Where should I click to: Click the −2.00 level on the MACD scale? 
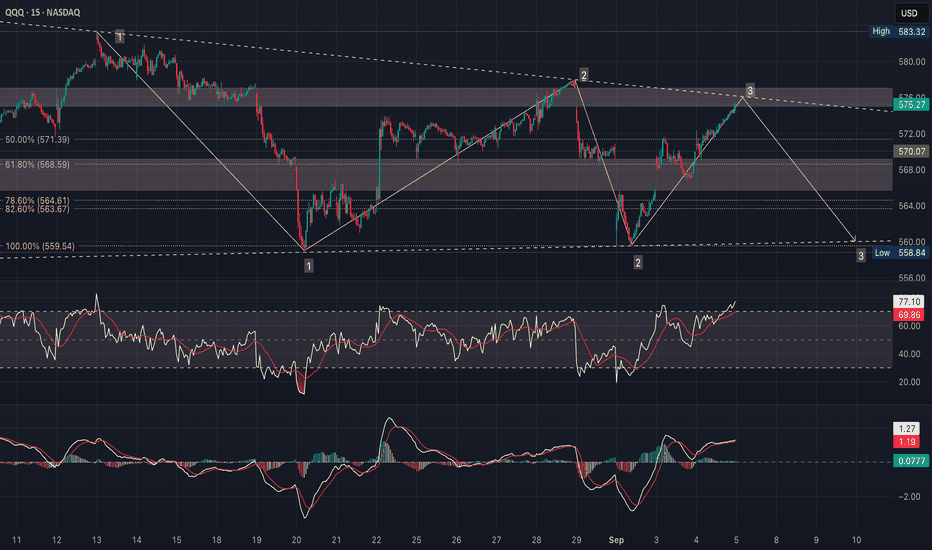[909, 497]
